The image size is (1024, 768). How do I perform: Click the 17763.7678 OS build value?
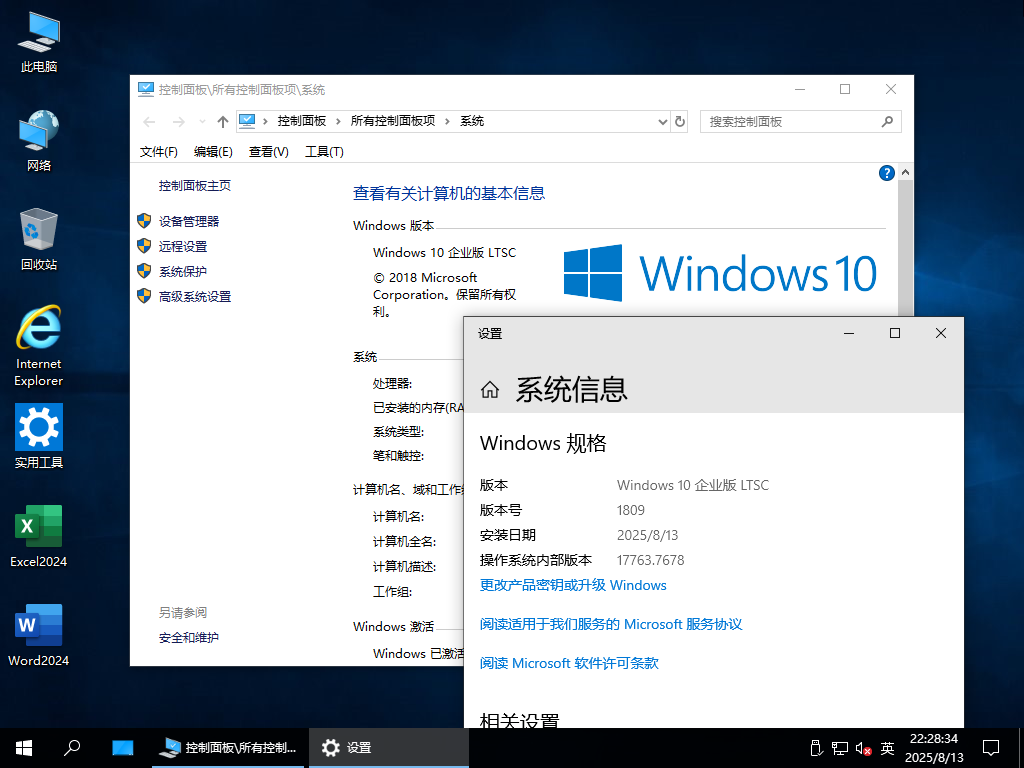coord(650,560)
